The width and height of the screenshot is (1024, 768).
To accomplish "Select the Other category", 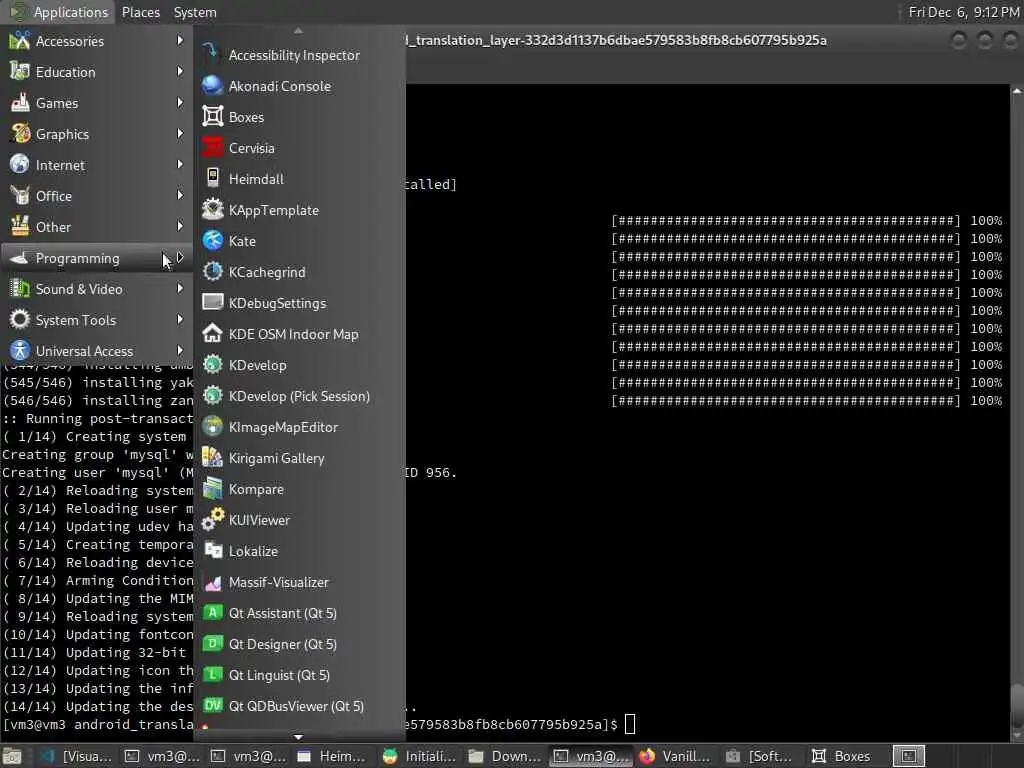I will (96, 227).
